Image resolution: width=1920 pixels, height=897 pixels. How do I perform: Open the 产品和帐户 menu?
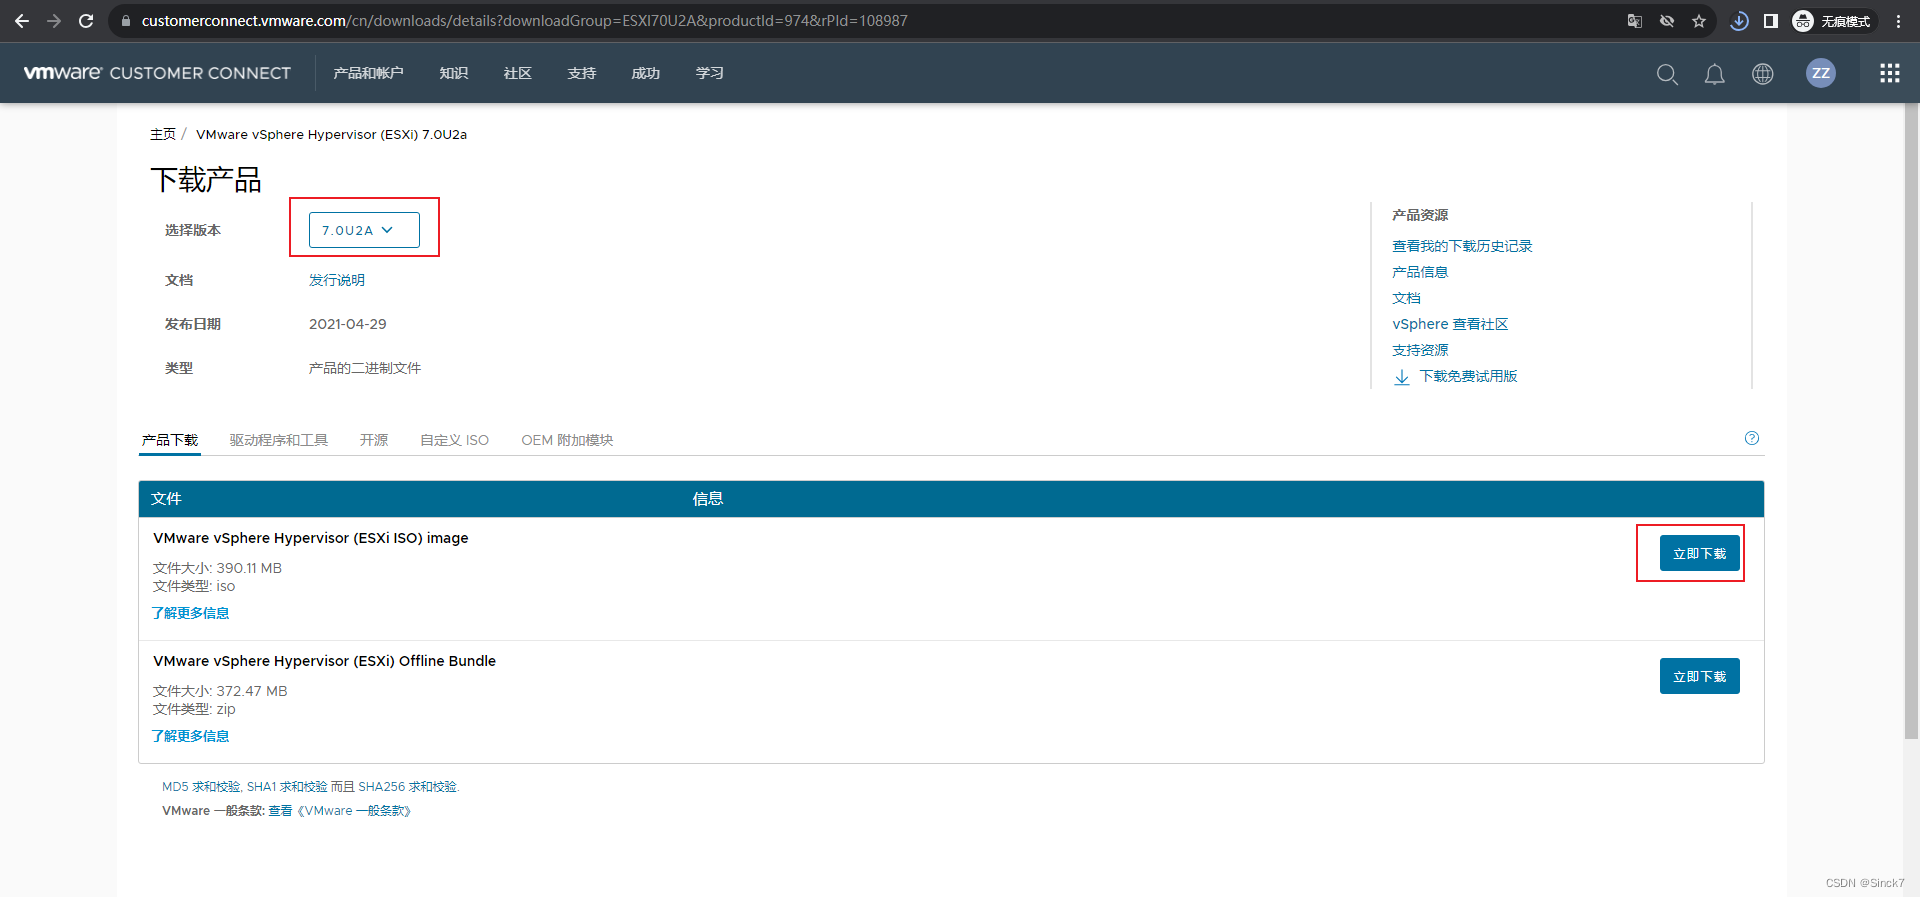tap(368, 73)
